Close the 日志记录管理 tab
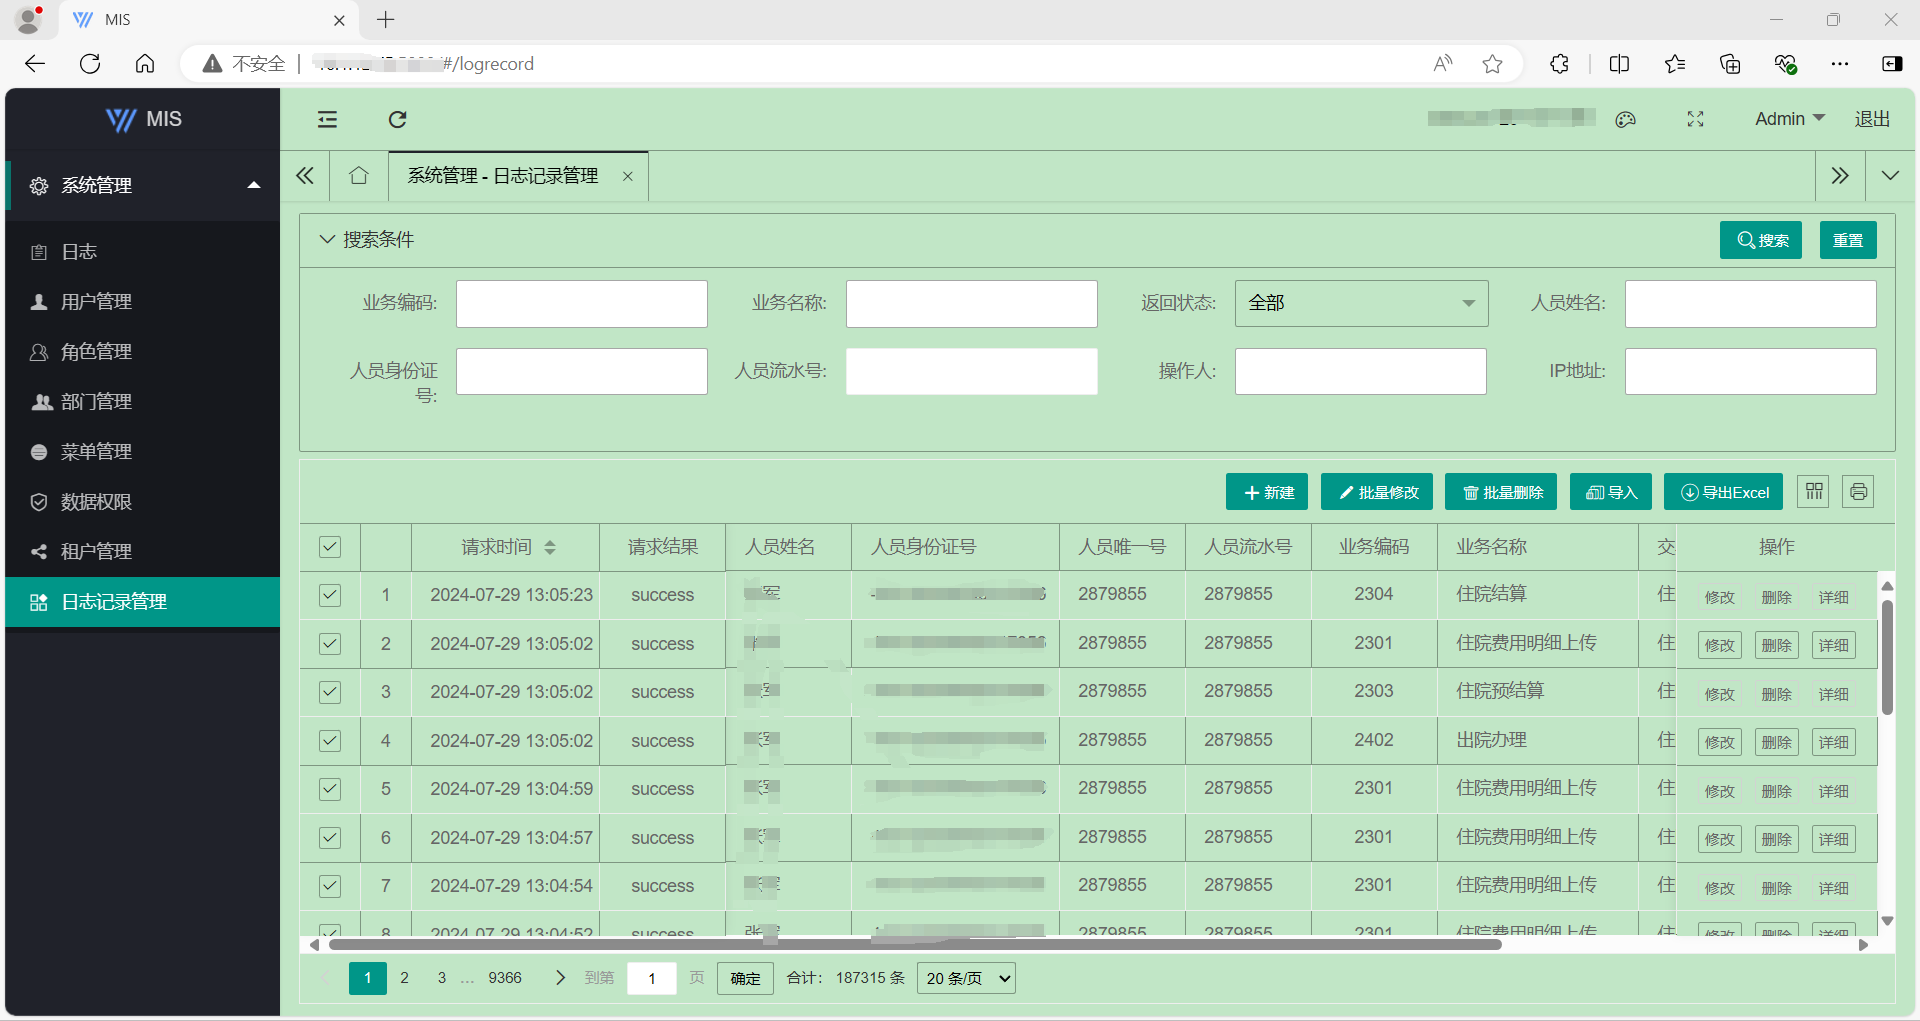The height and width of the screenshot is (1021, 1920). 628,176
